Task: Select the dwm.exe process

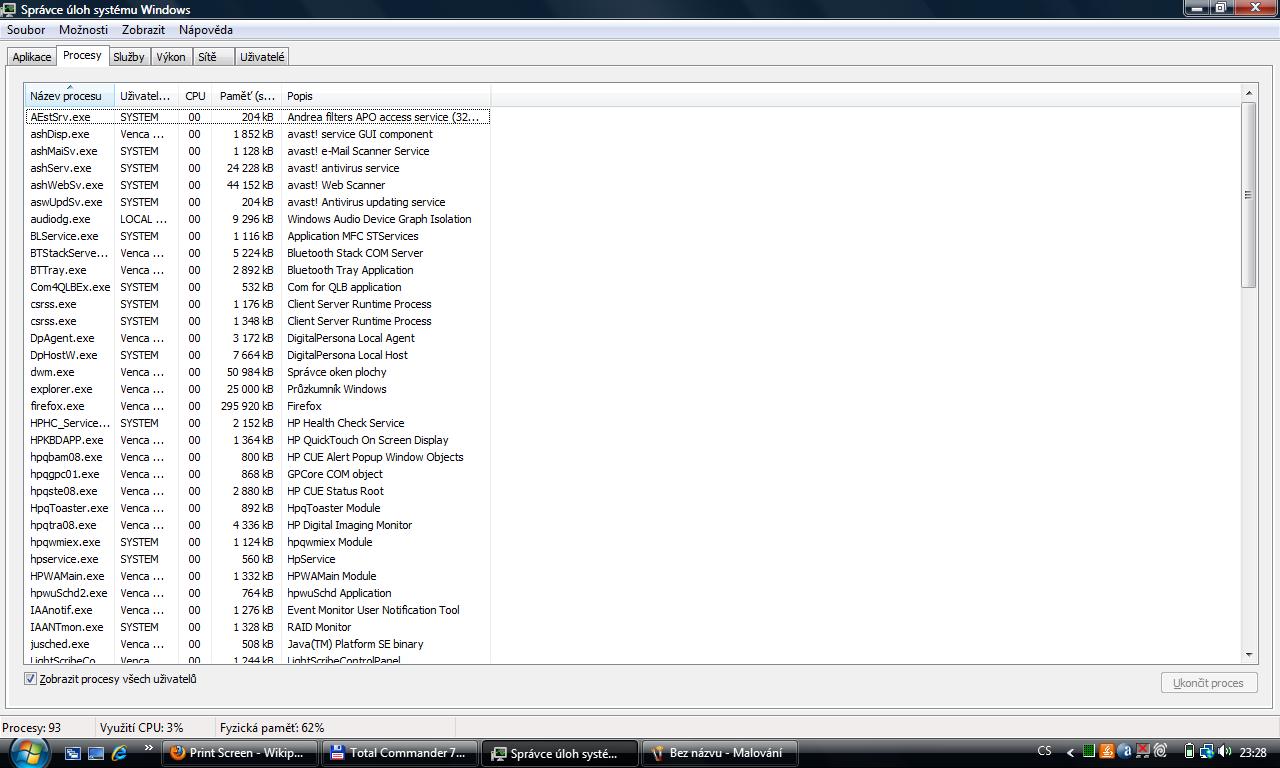Action: (257, 372)
